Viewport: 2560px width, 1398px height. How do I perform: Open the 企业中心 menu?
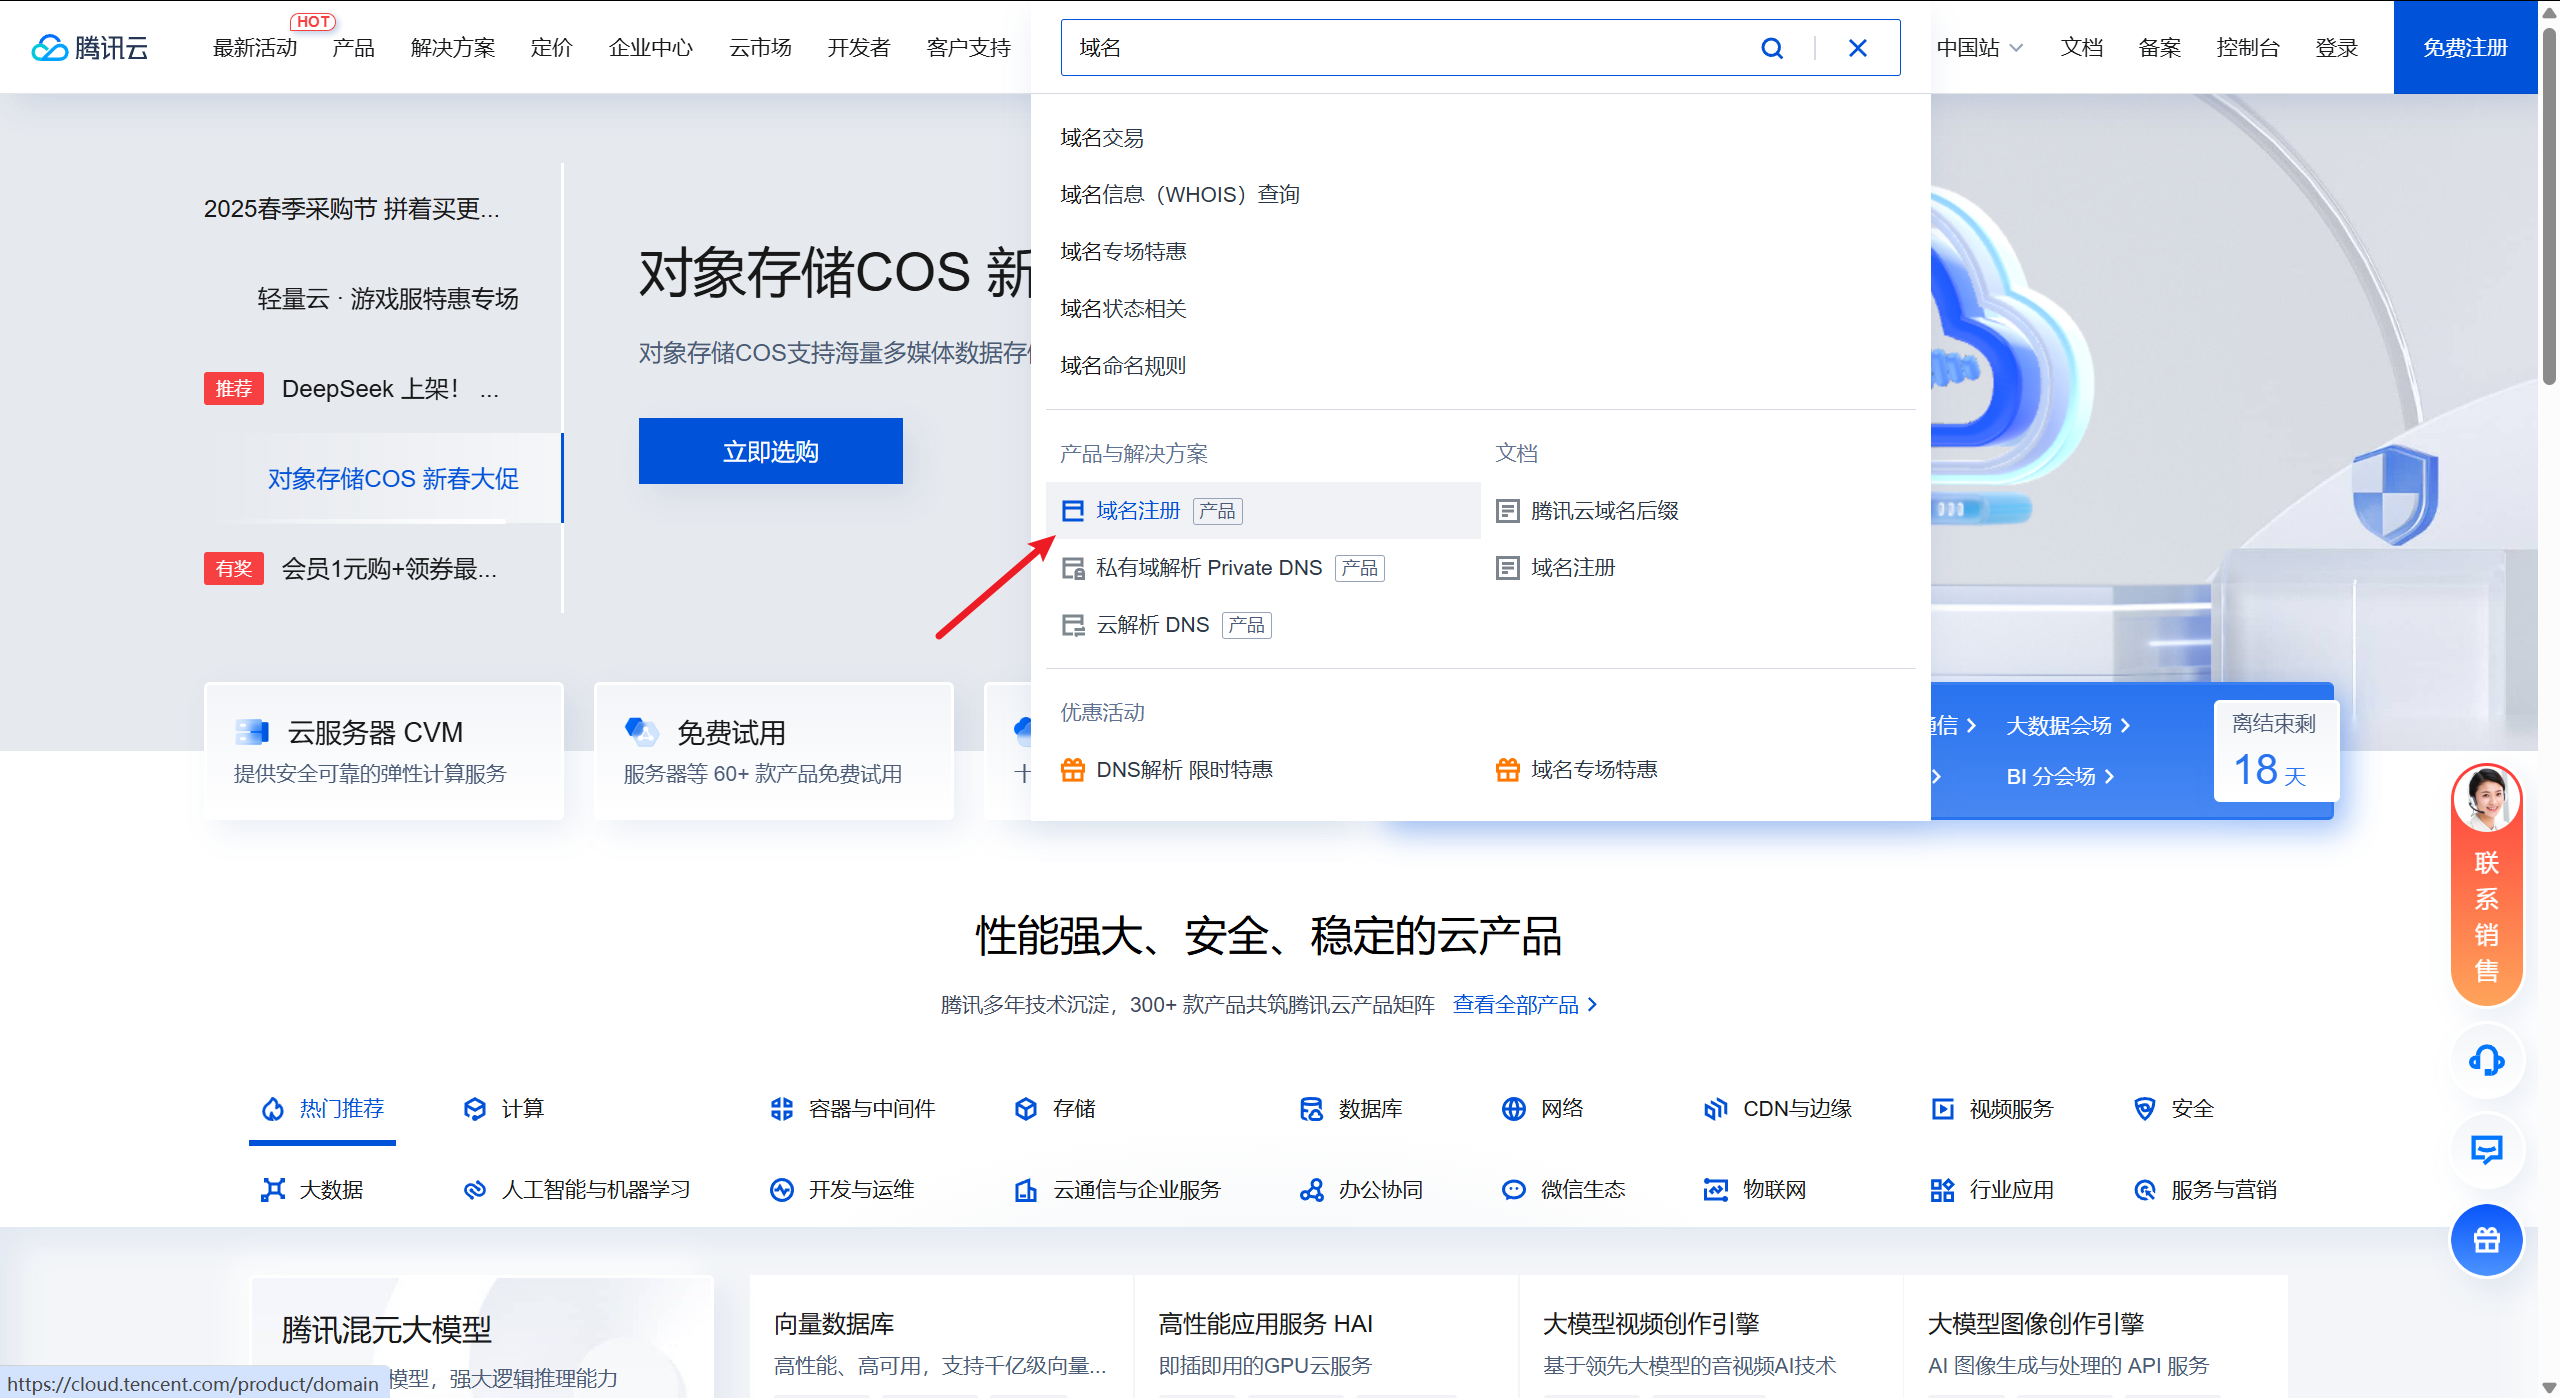[651, 48]
